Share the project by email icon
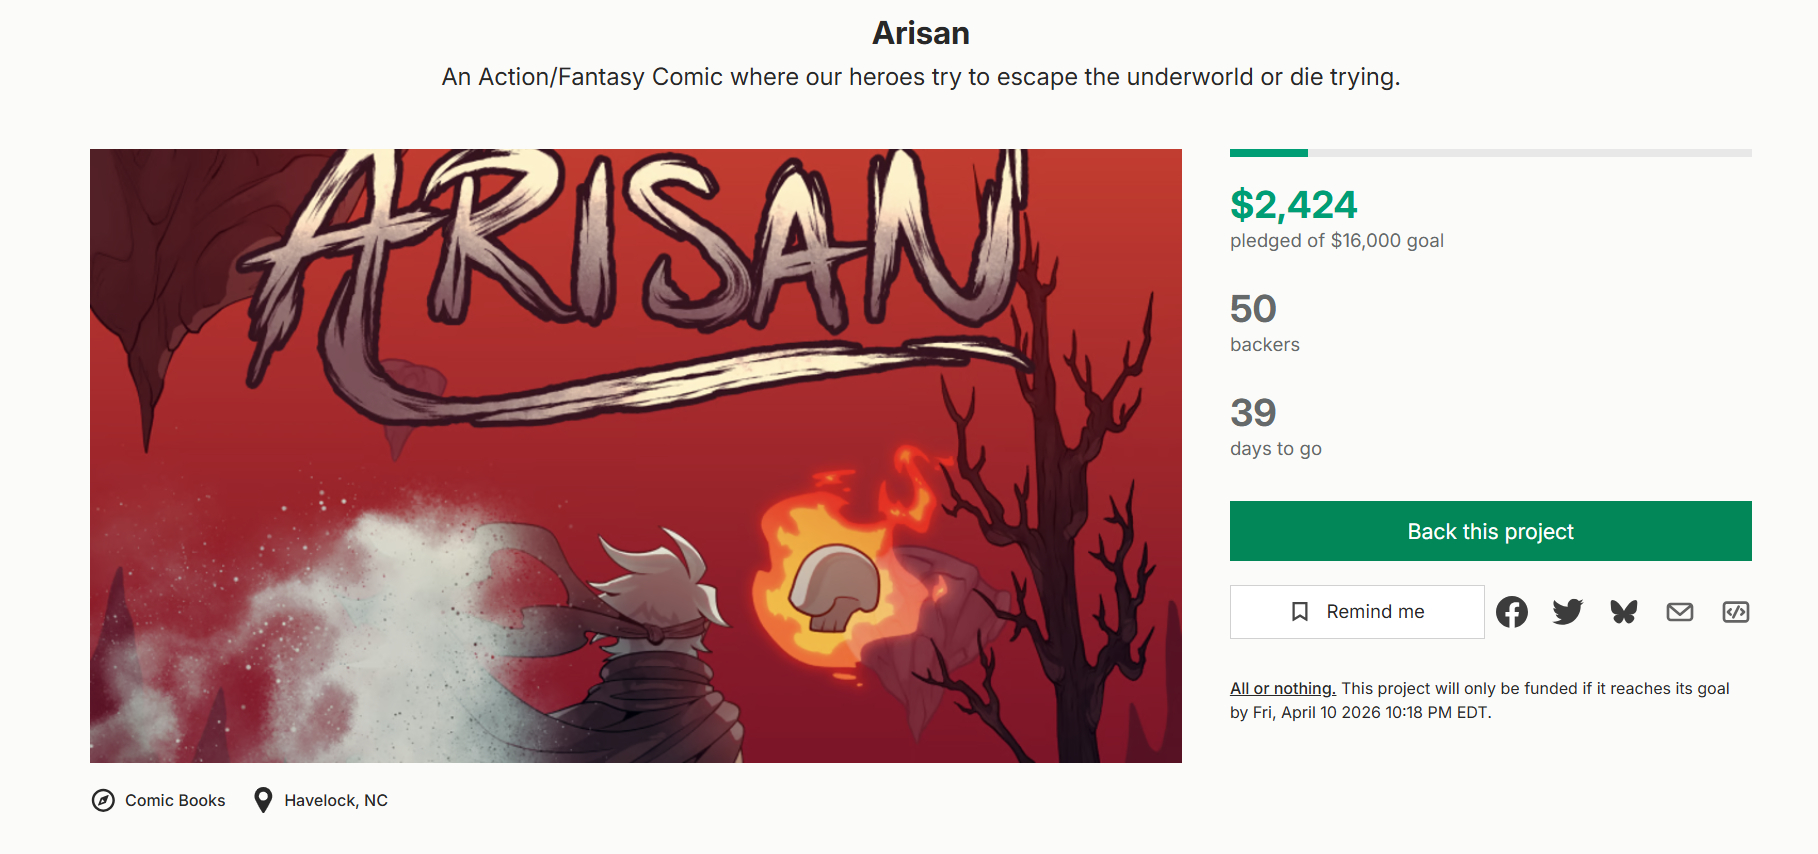Screen dimensions: 1818x854 1679,612
